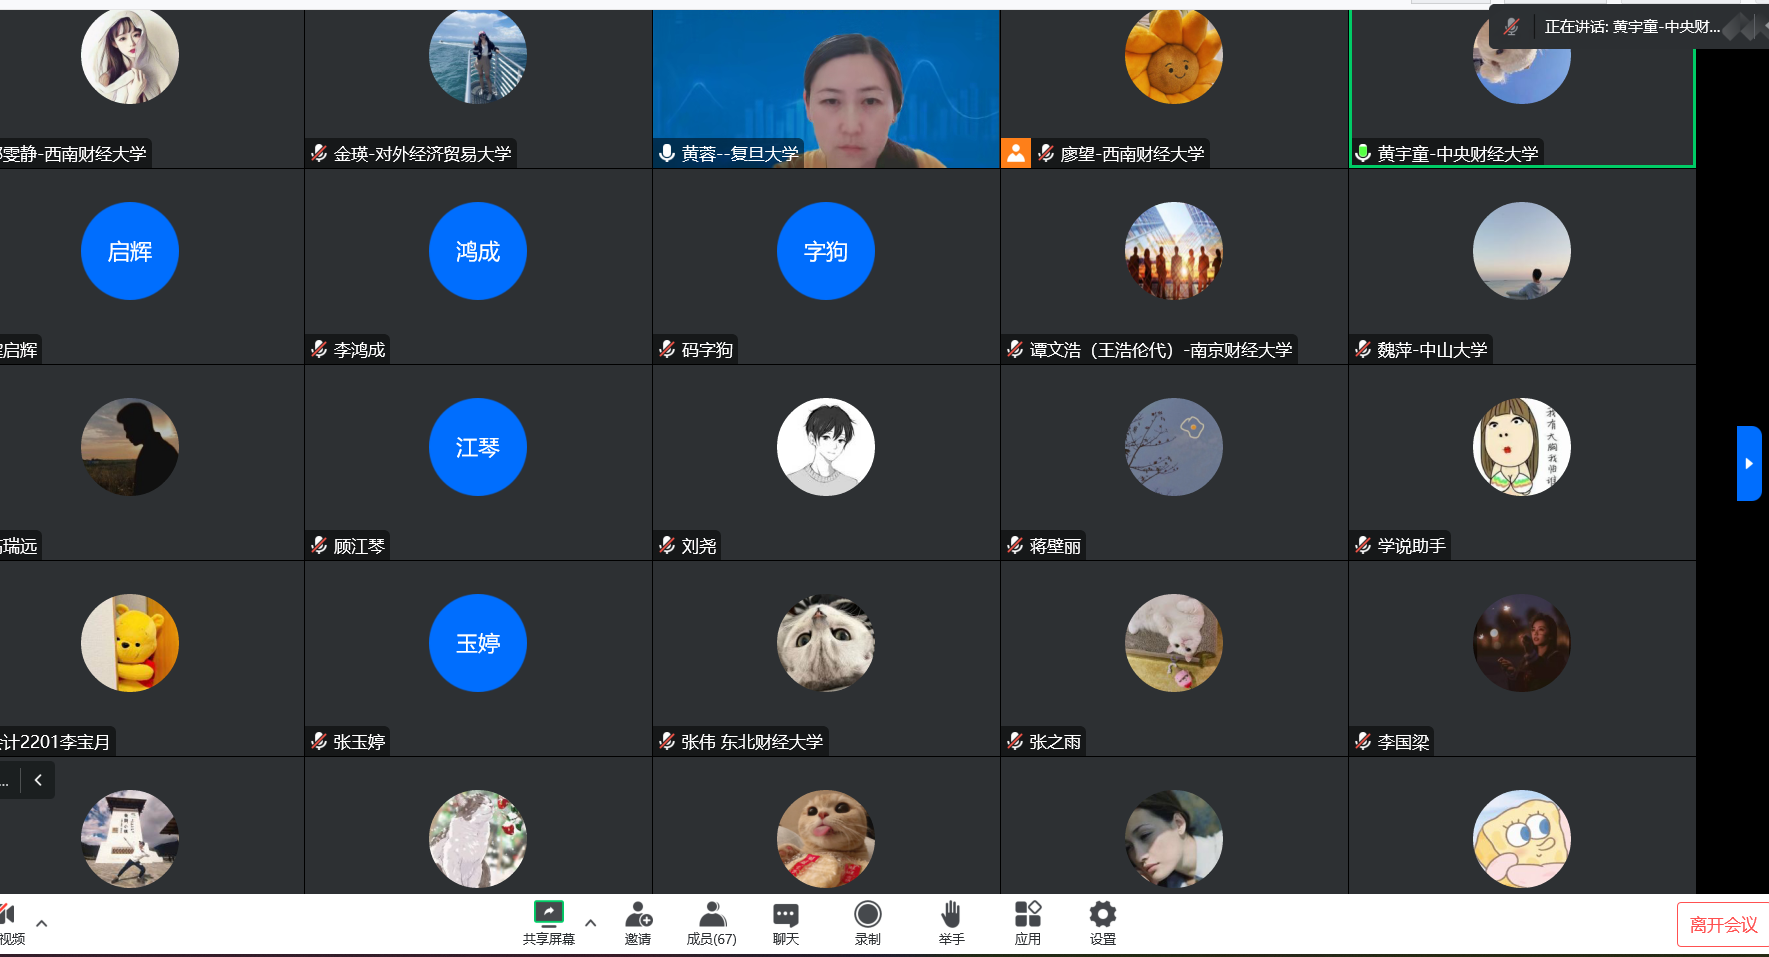Click the 共享屏幕 share screen icon
1769x957 pixels.
548,913
